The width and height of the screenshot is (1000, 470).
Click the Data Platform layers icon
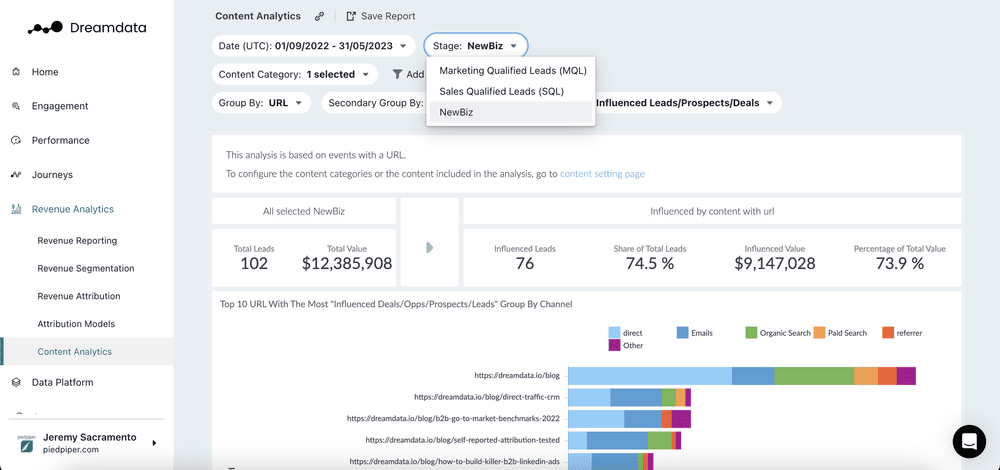(17, 383)
